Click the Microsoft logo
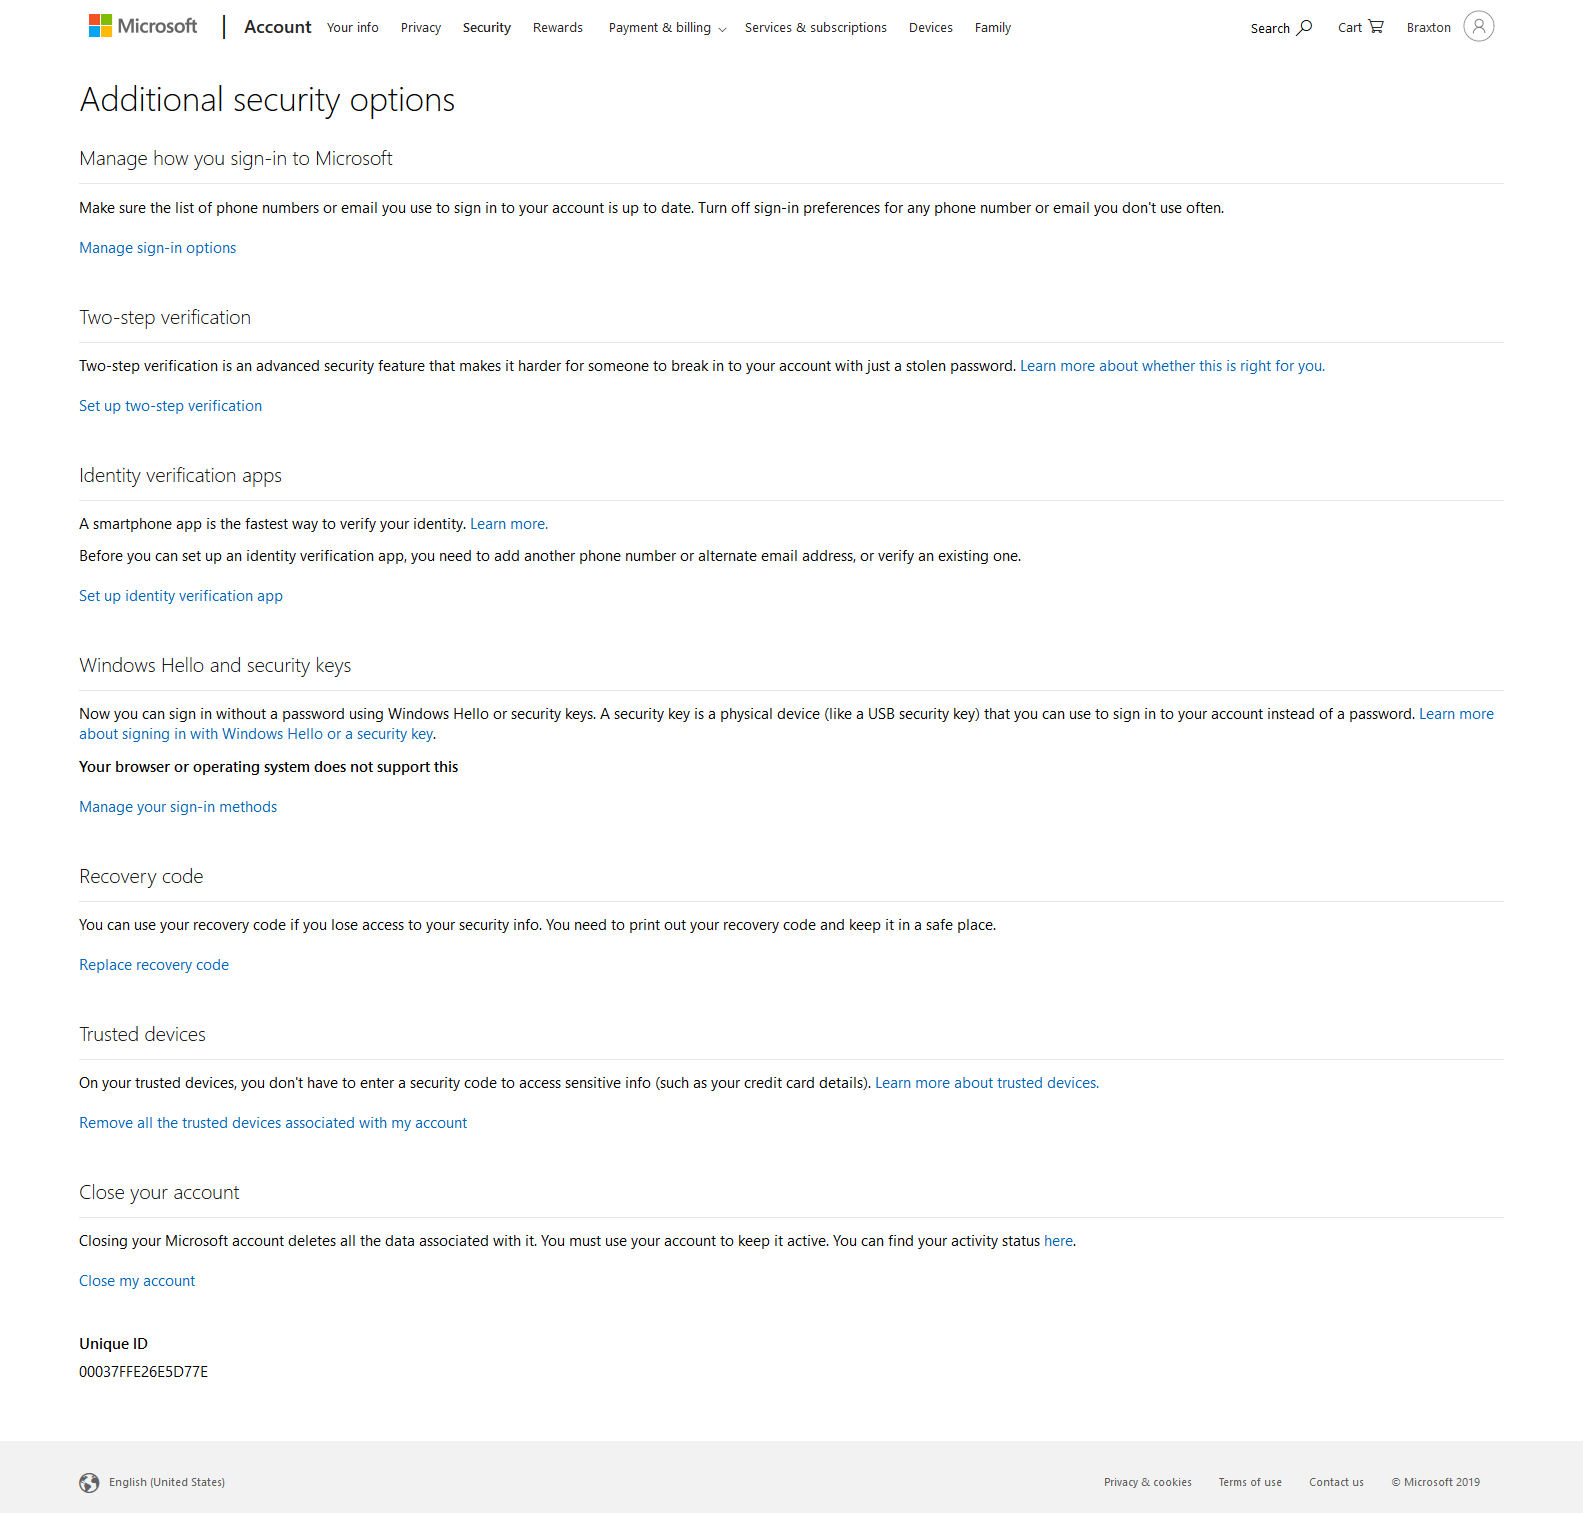1583x1513 pixels. 143,26
